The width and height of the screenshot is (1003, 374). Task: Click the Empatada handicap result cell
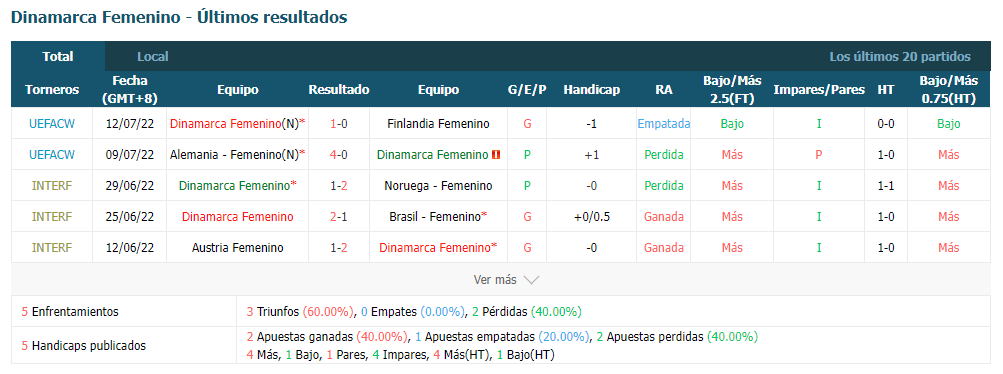click(664, 123)
